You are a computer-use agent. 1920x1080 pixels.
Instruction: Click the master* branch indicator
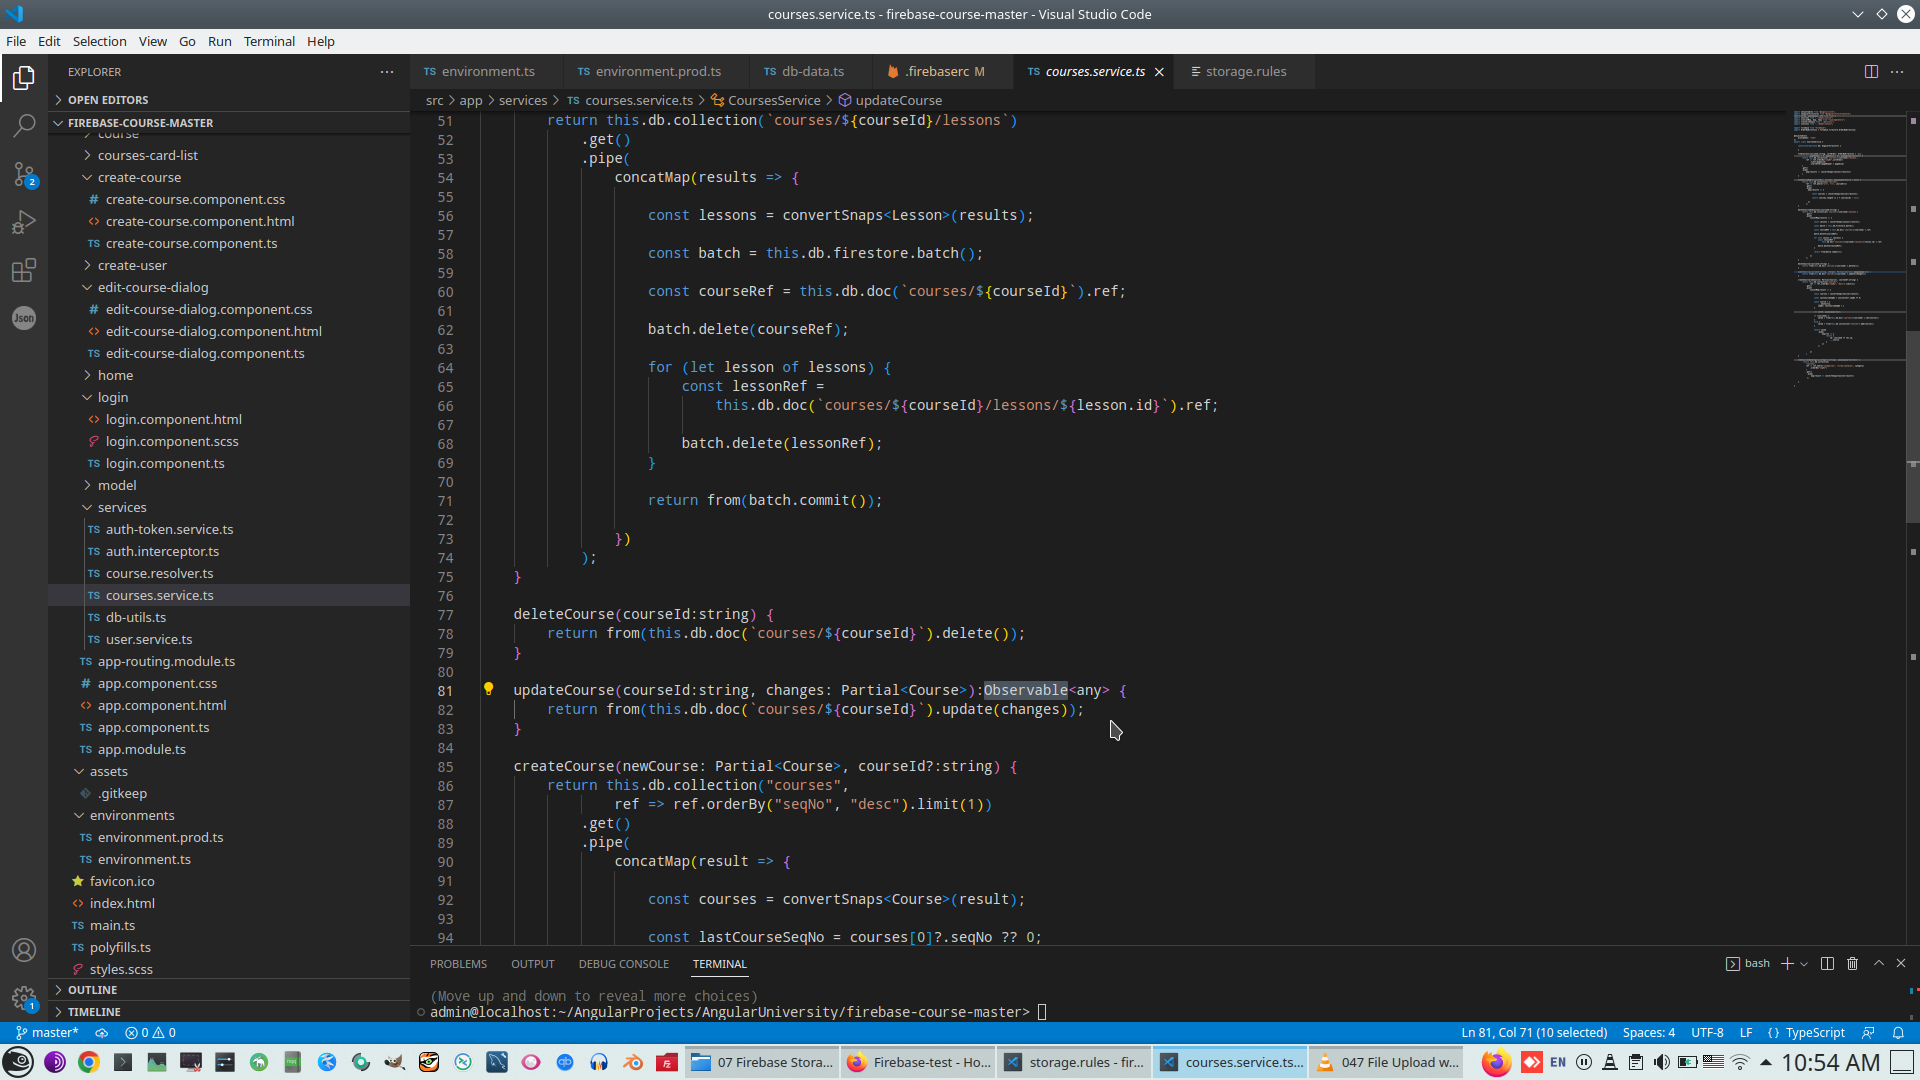click(47, 1032)
